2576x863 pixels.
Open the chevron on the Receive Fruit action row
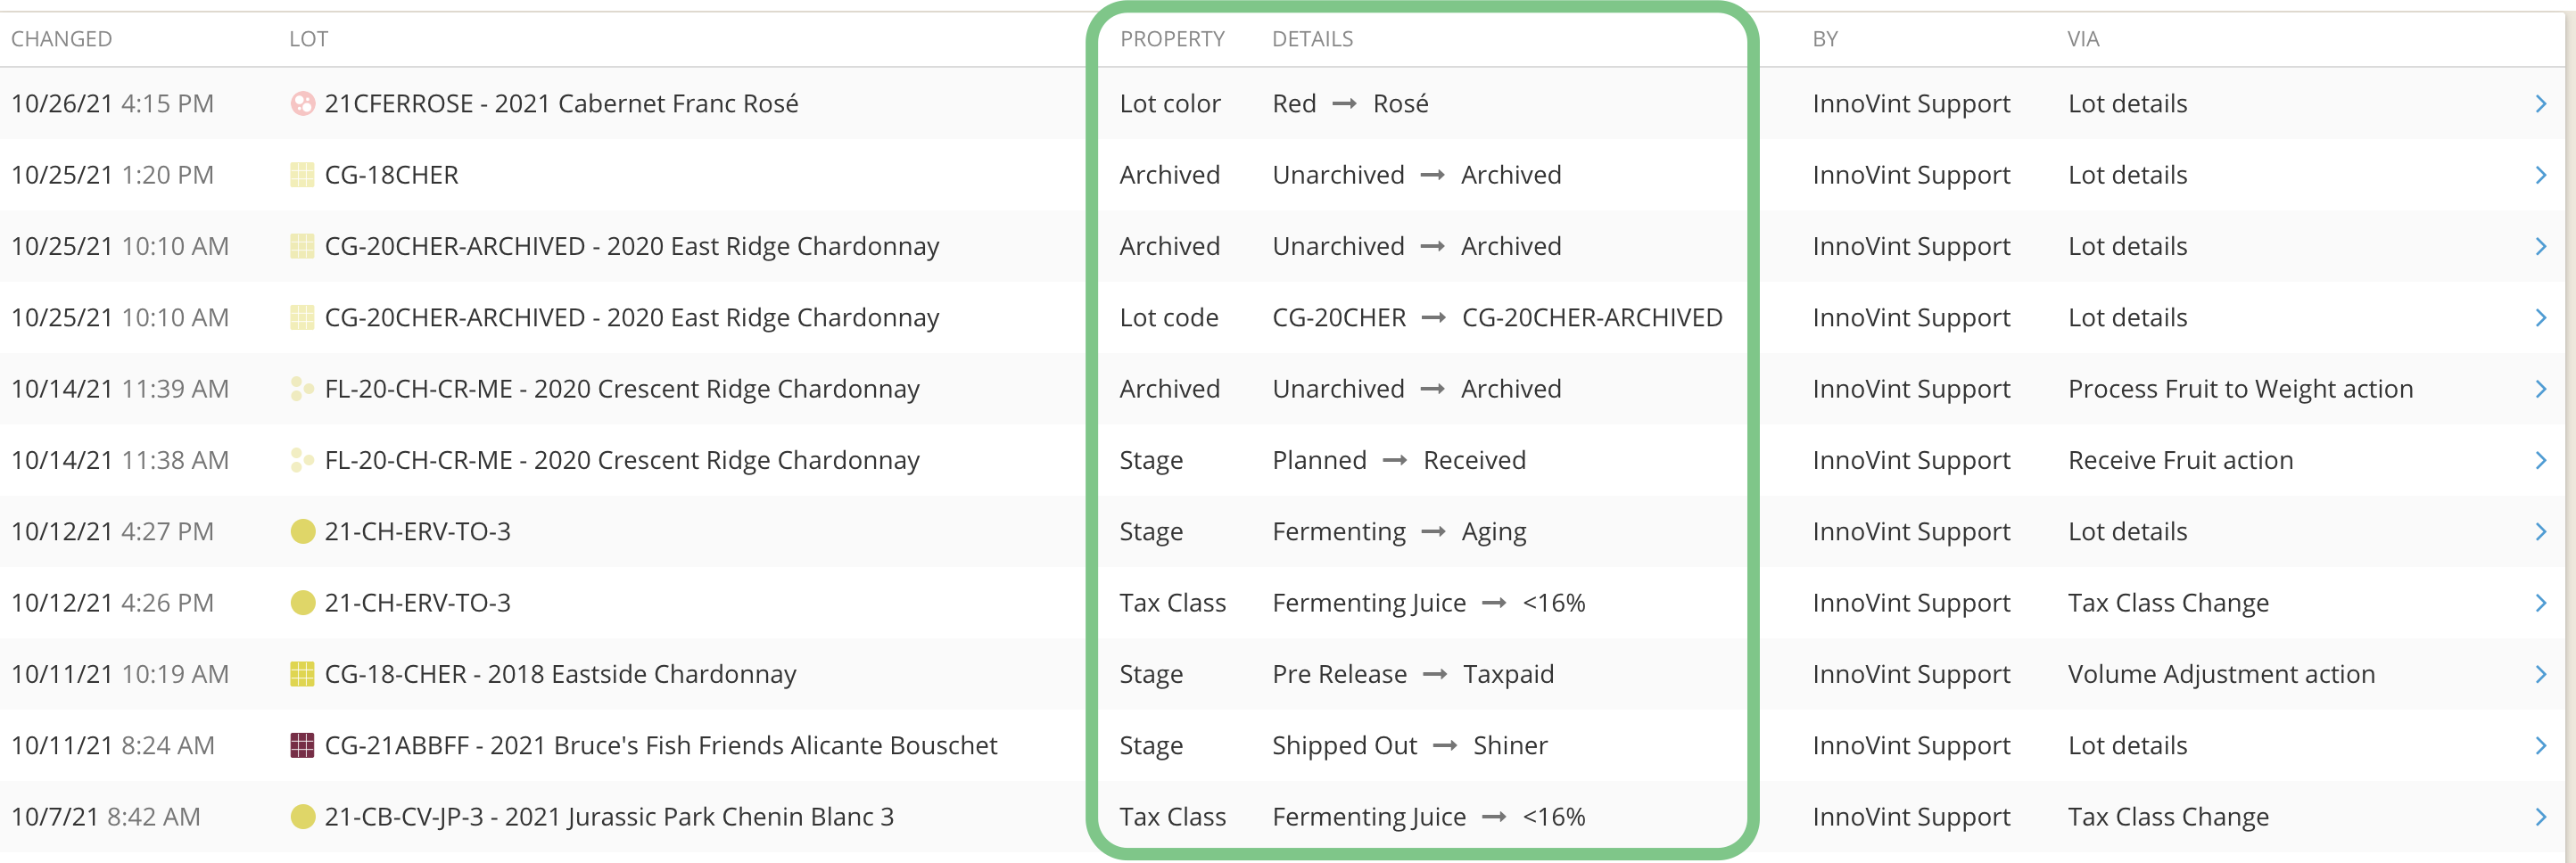[2541, 460]
